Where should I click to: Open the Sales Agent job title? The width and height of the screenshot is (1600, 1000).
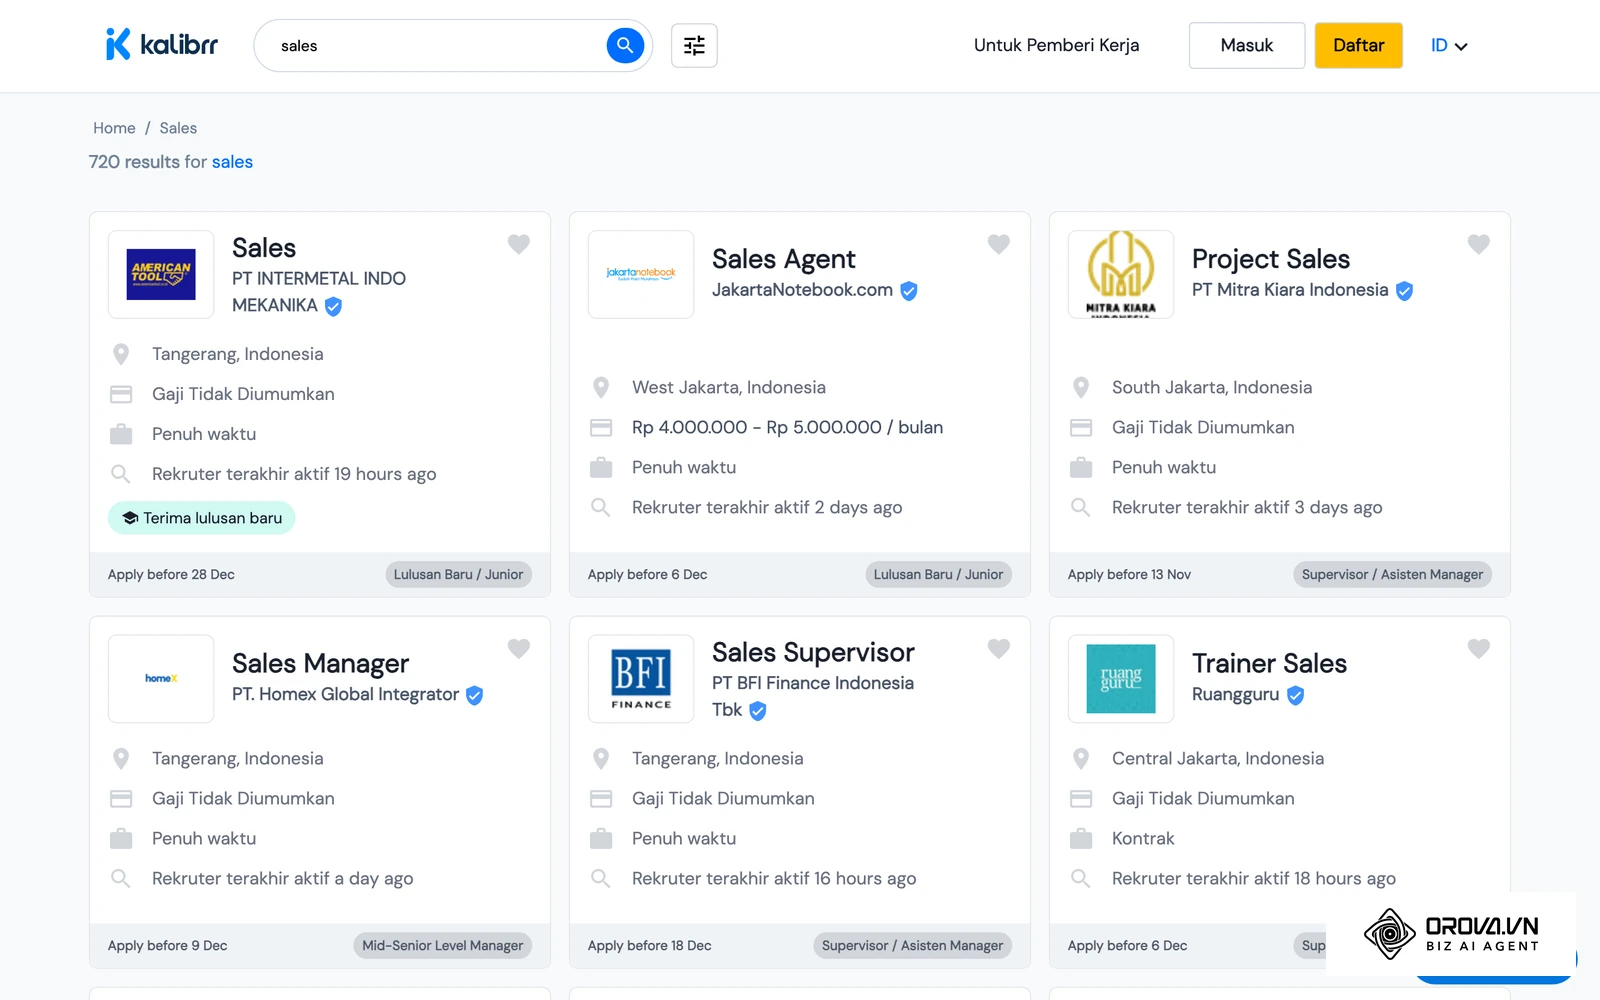click(784, 259)
